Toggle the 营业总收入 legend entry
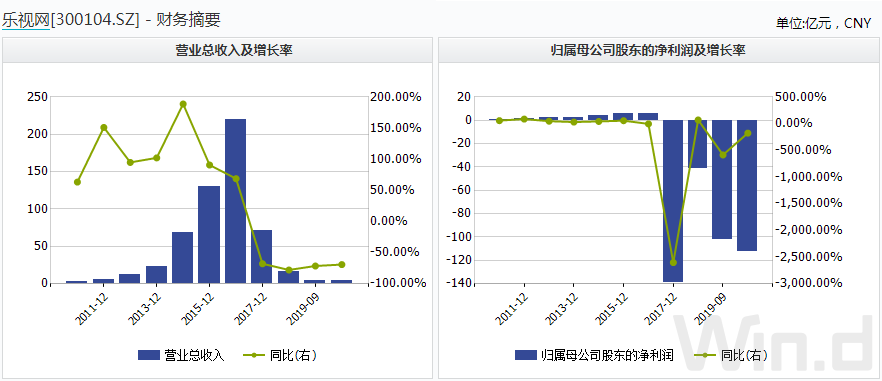This screenshot has height=381, width=882. (x=181, y=355)
